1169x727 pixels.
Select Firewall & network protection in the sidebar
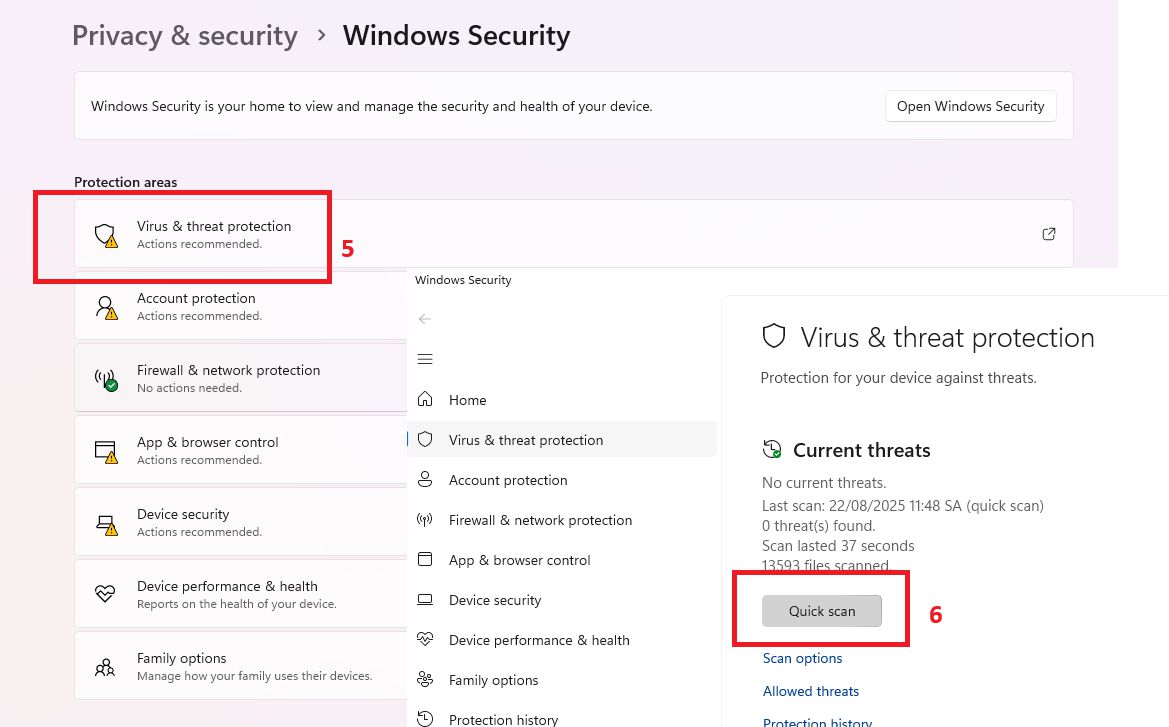coord(561,520)
